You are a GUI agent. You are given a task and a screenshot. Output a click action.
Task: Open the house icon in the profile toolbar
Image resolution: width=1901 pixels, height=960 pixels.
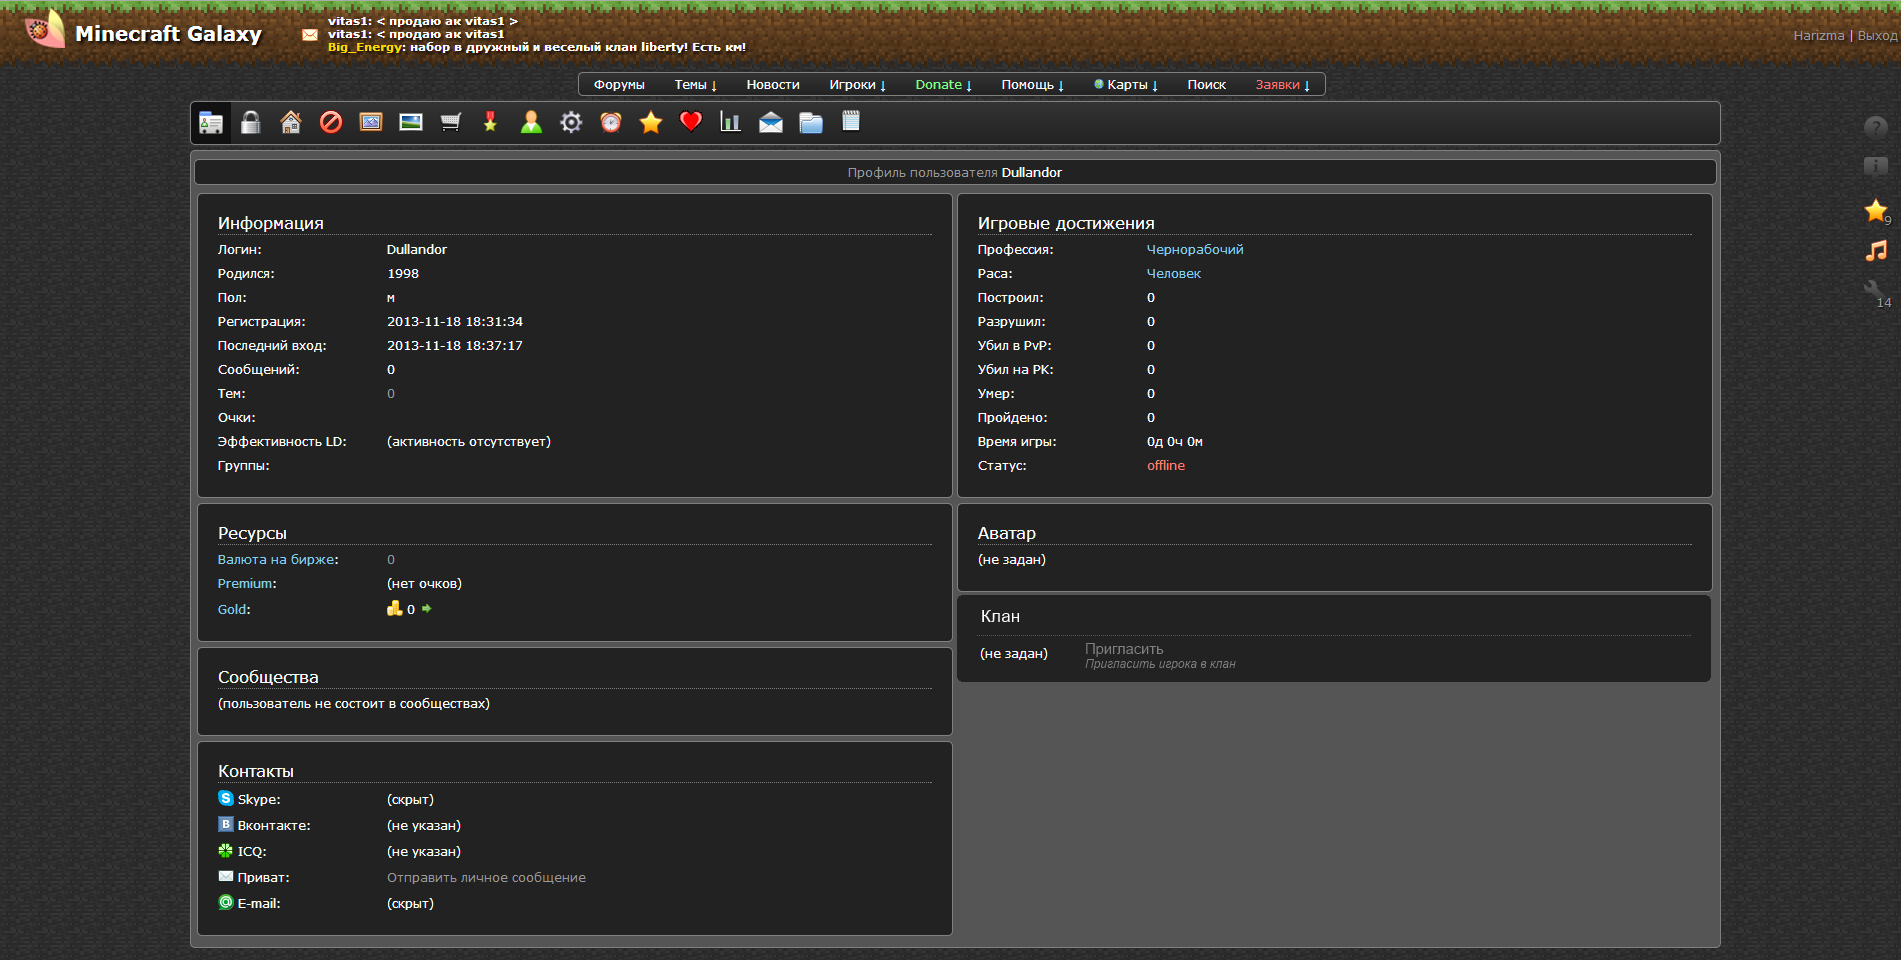[290, 122]
